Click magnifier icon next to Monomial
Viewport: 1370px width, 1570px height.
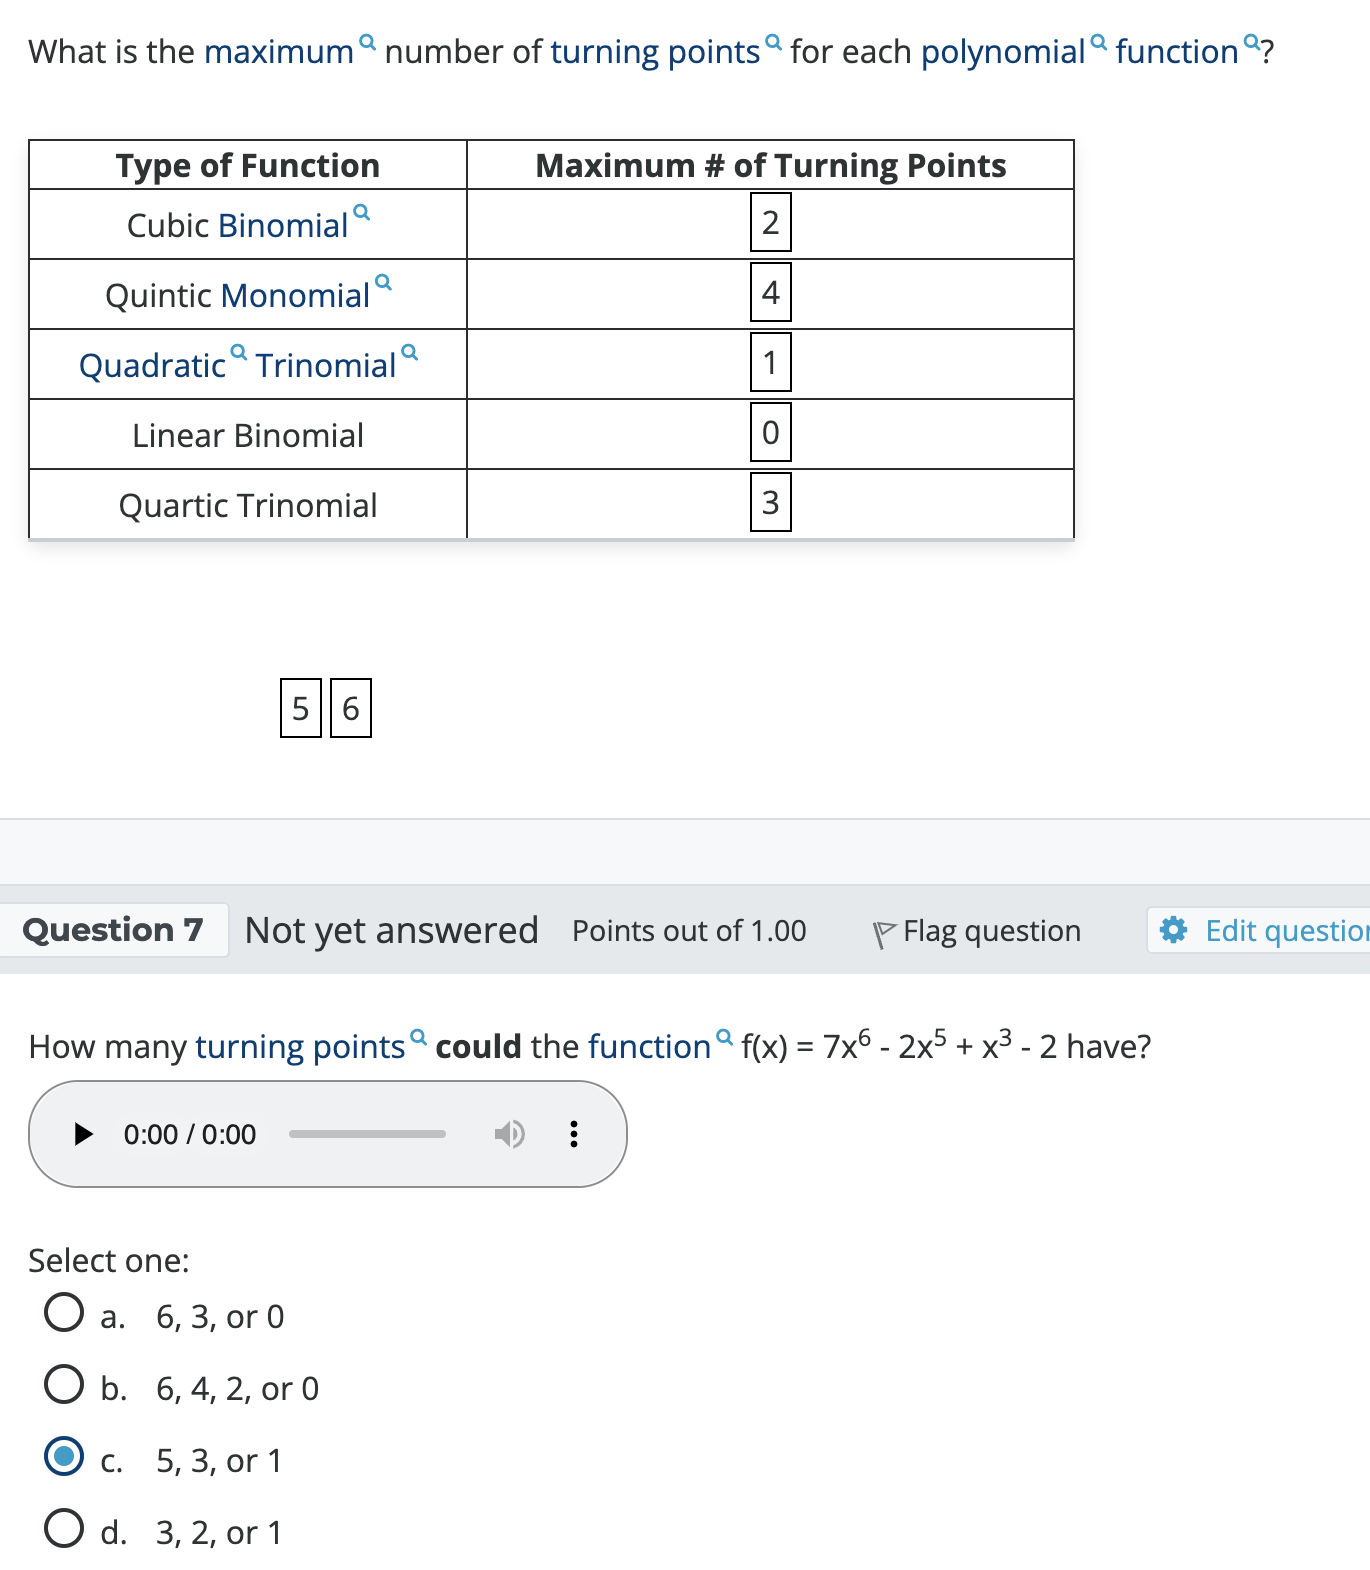coord(384,282)
